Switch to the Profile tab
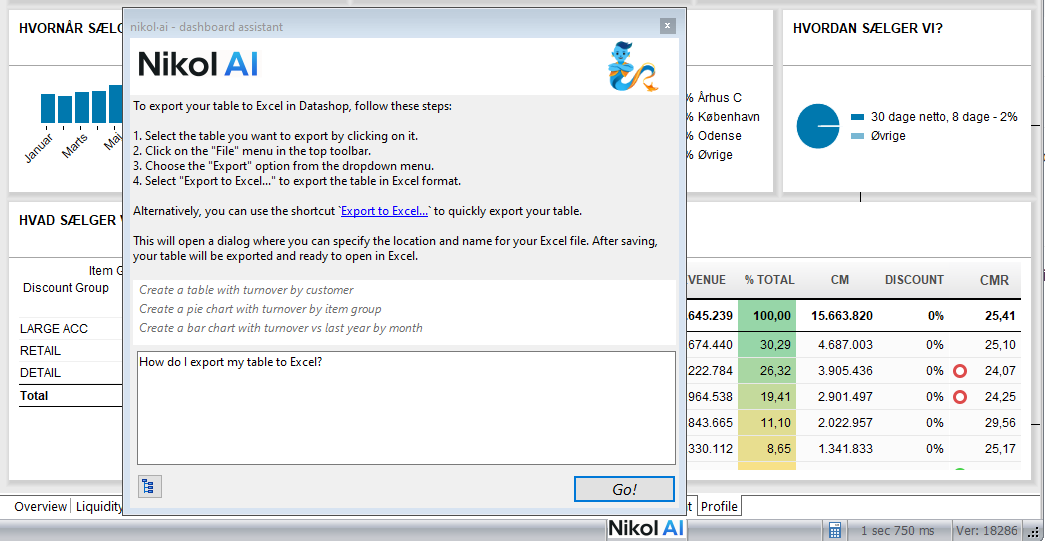The height and width of the screenshot is (541, 1045). tap(719, 506)
